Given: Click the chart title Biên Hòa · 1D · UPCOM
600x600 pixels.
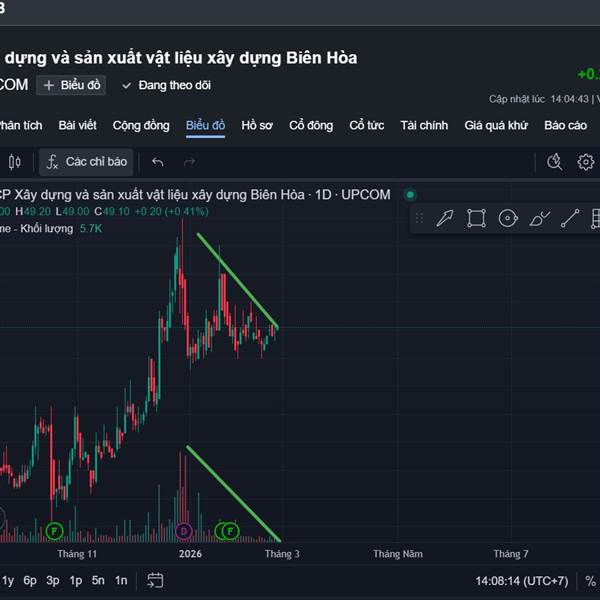Looking at the screenshot, I should [194, 195].
